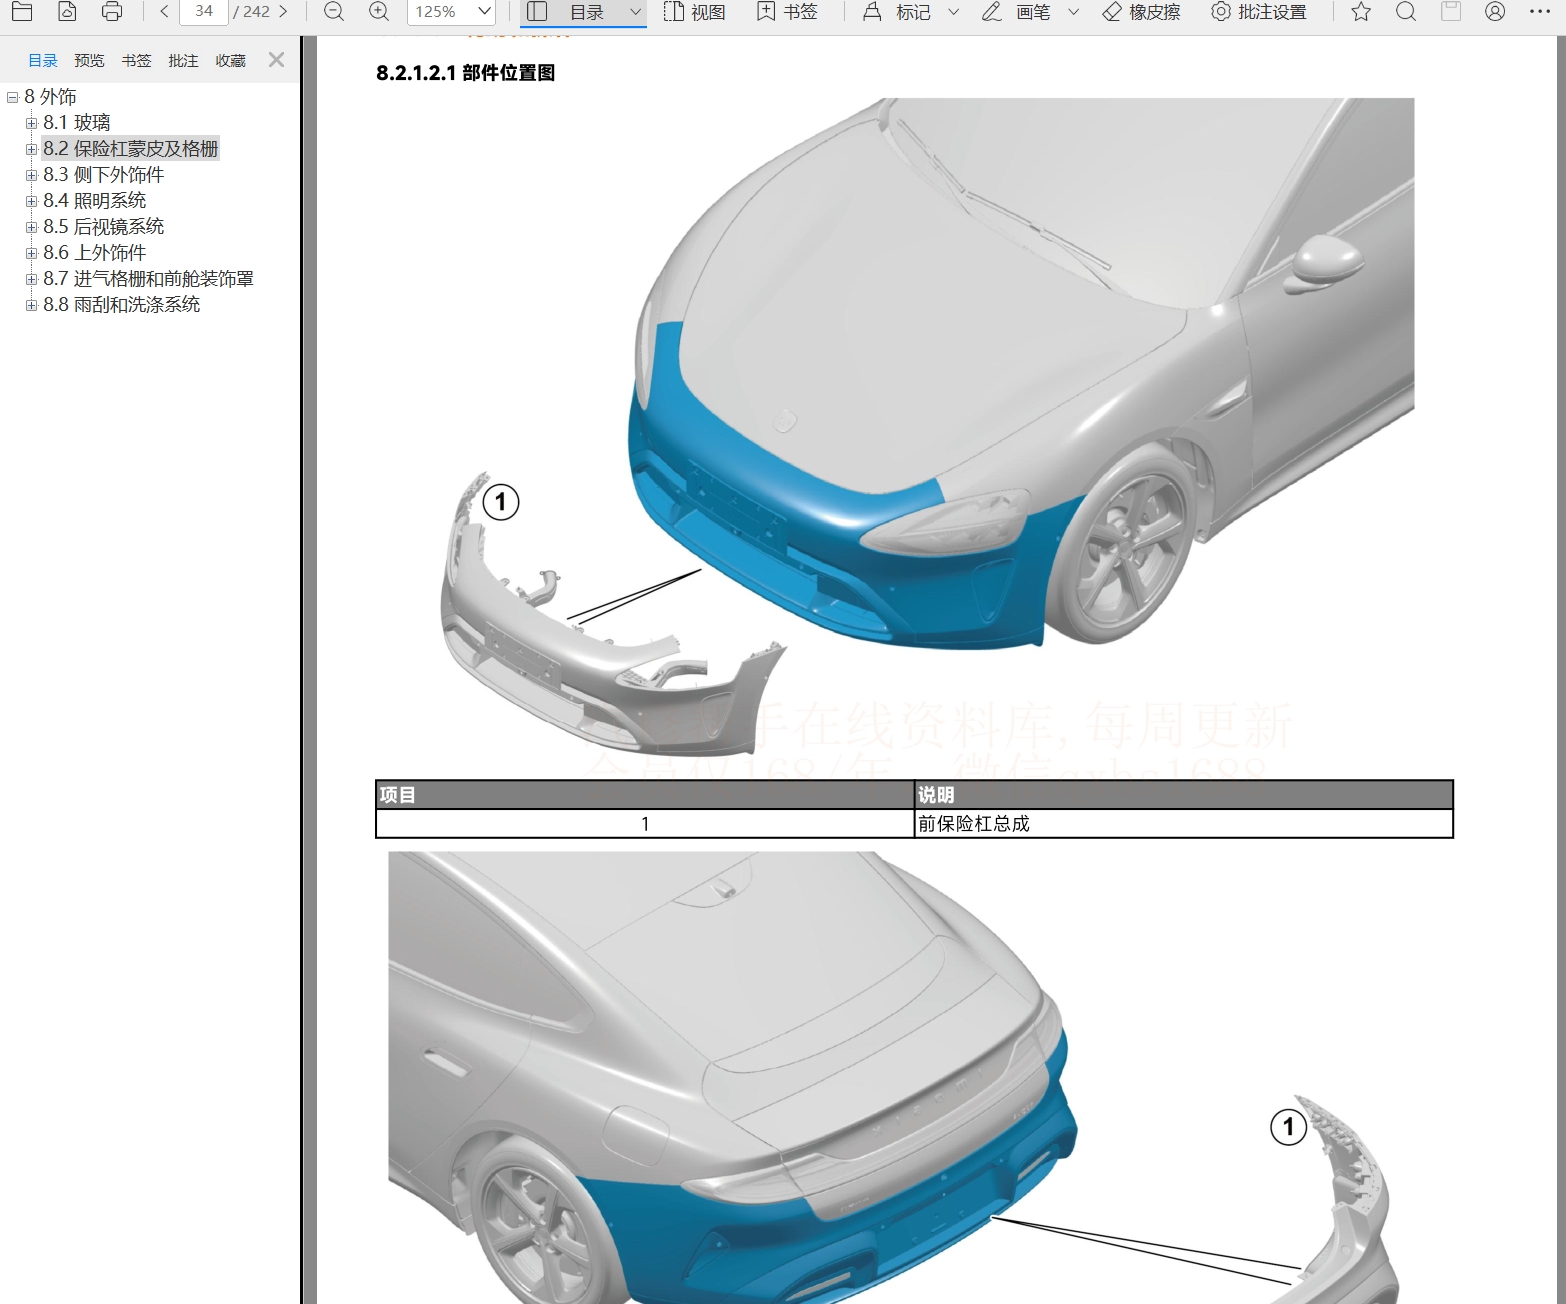The width and height of the screenshot is (1566, 1304).
Task: Click the print icon
Action: tap(112, 12)
